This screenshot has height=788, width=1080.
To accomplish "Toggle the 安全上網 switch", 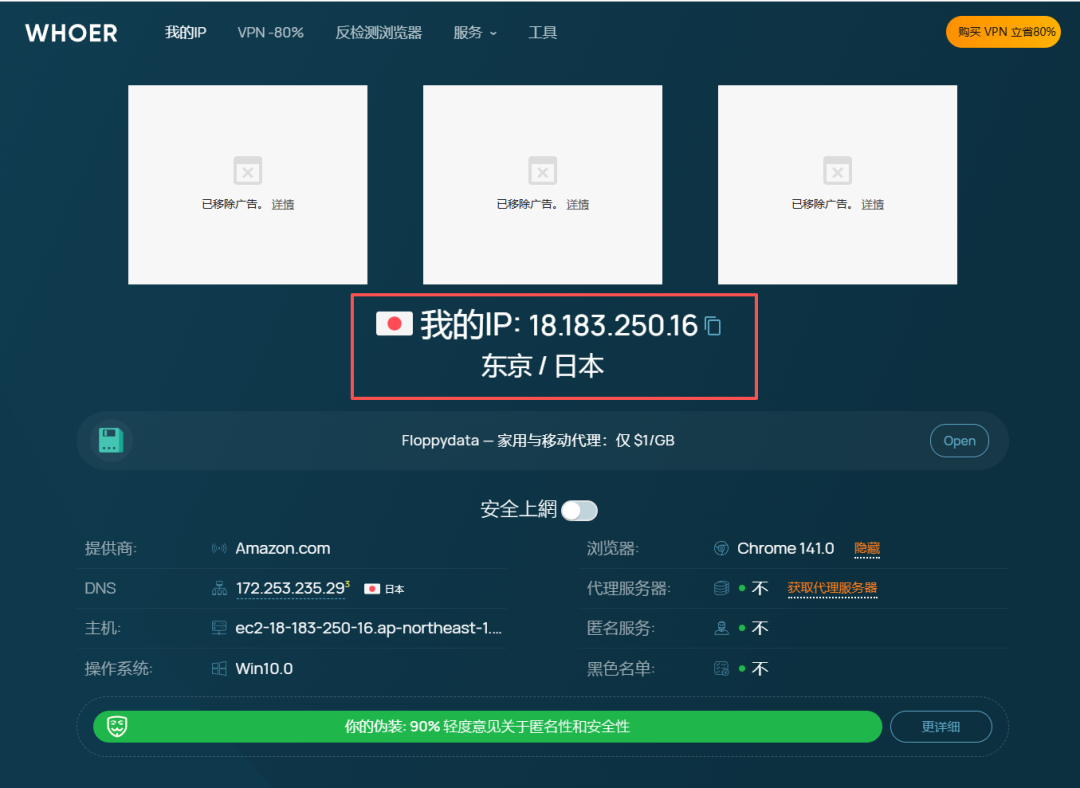I will point(579,510).
